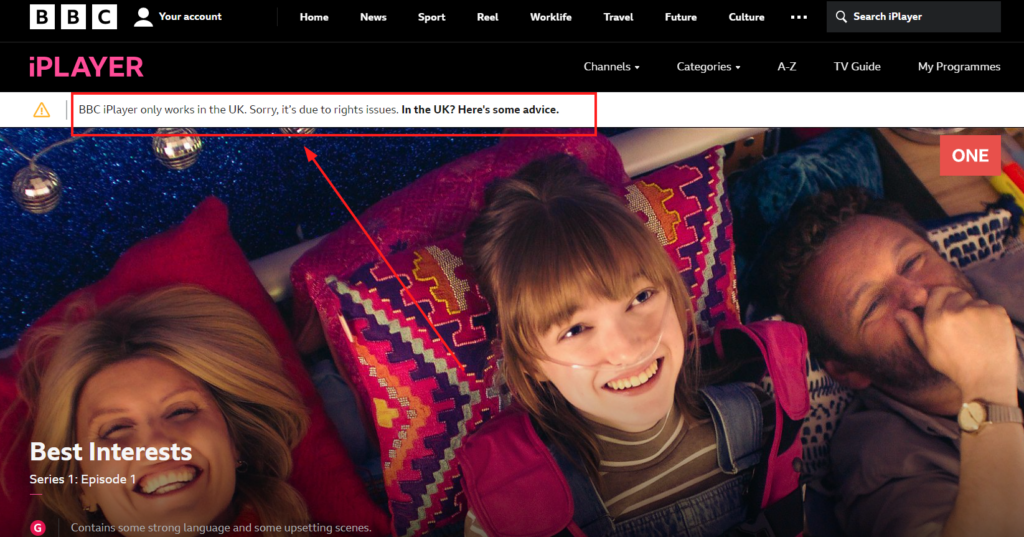Expand the Channels dropdown

click(x=611, y=67)
